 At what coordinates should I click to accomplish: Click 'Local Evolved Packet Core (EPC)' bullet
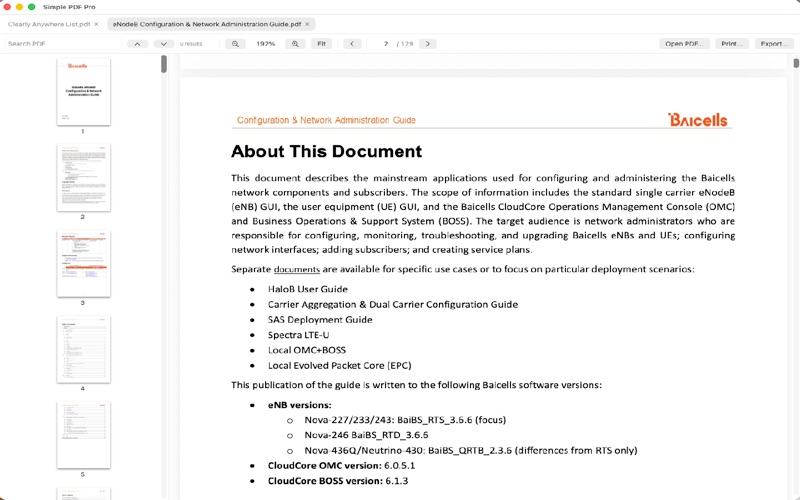(339, 366)
